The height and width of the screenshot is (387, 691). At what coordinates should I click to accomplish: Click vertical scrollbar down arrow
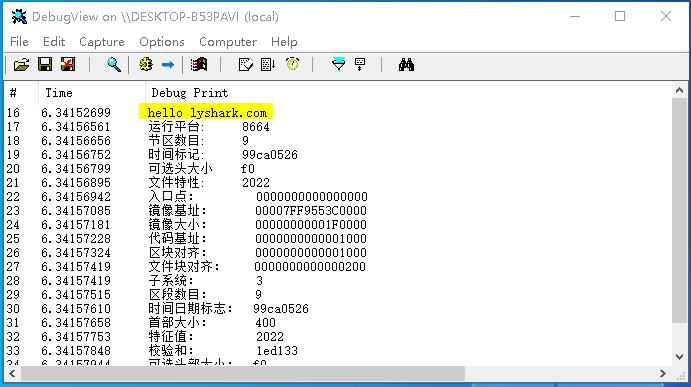pos(679,357)
